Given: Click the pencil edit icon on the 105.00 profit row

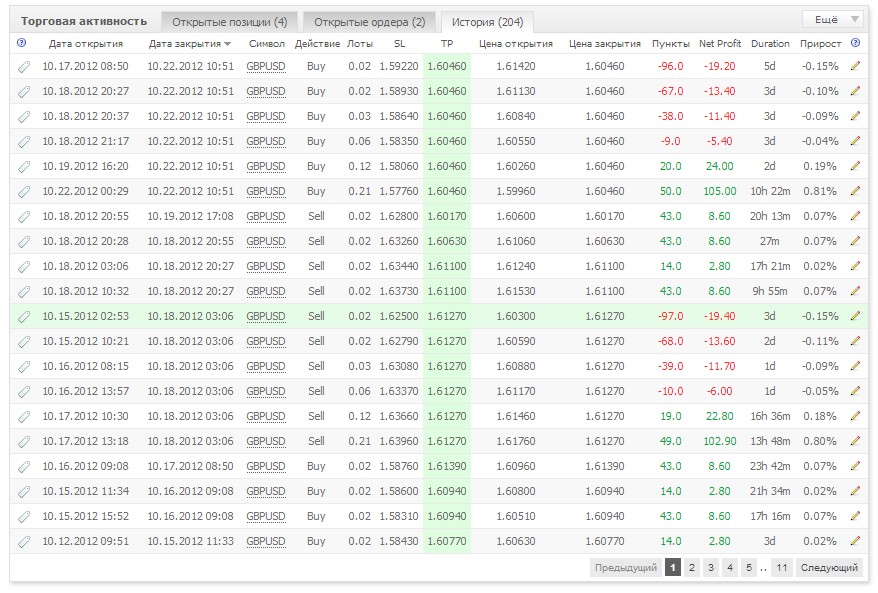Looking at the screenshot, I should tap(855, 191).
